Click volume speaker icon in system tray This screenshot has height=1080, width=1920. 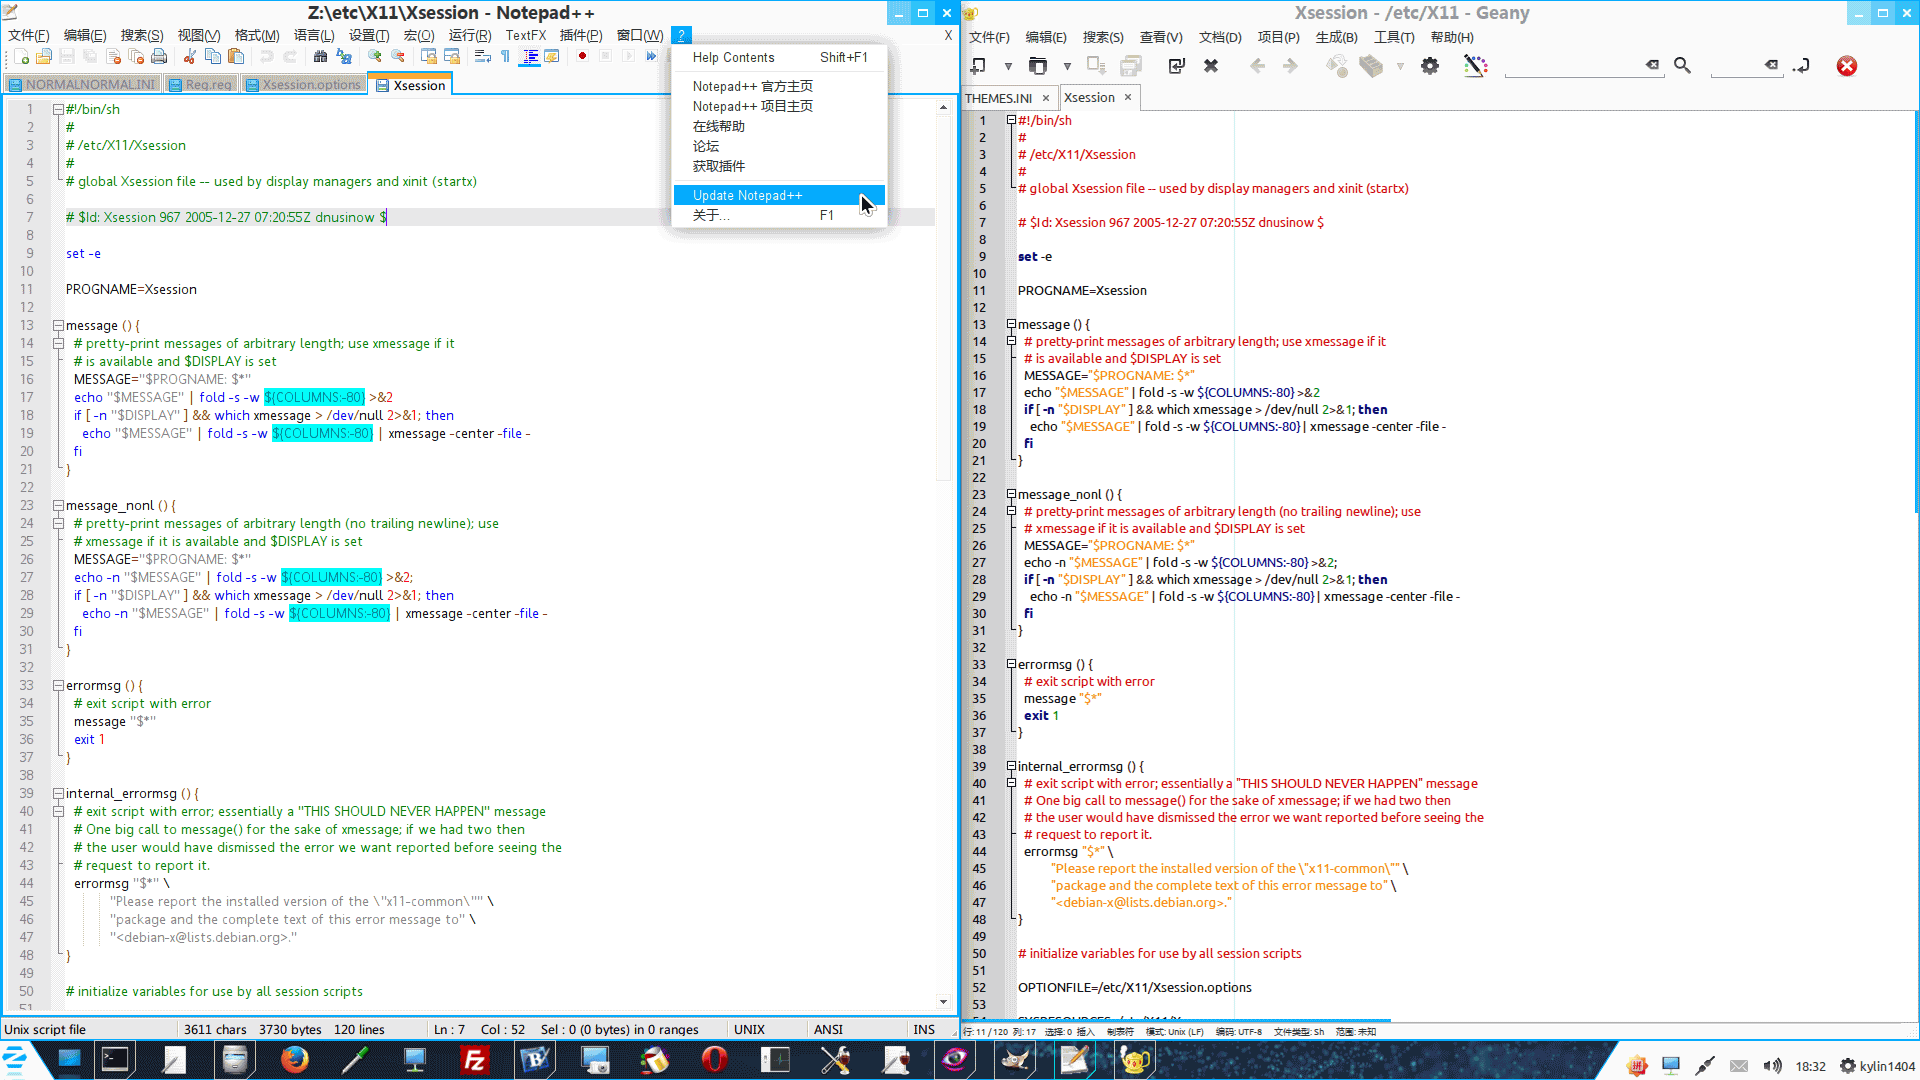[1772, 1066]
